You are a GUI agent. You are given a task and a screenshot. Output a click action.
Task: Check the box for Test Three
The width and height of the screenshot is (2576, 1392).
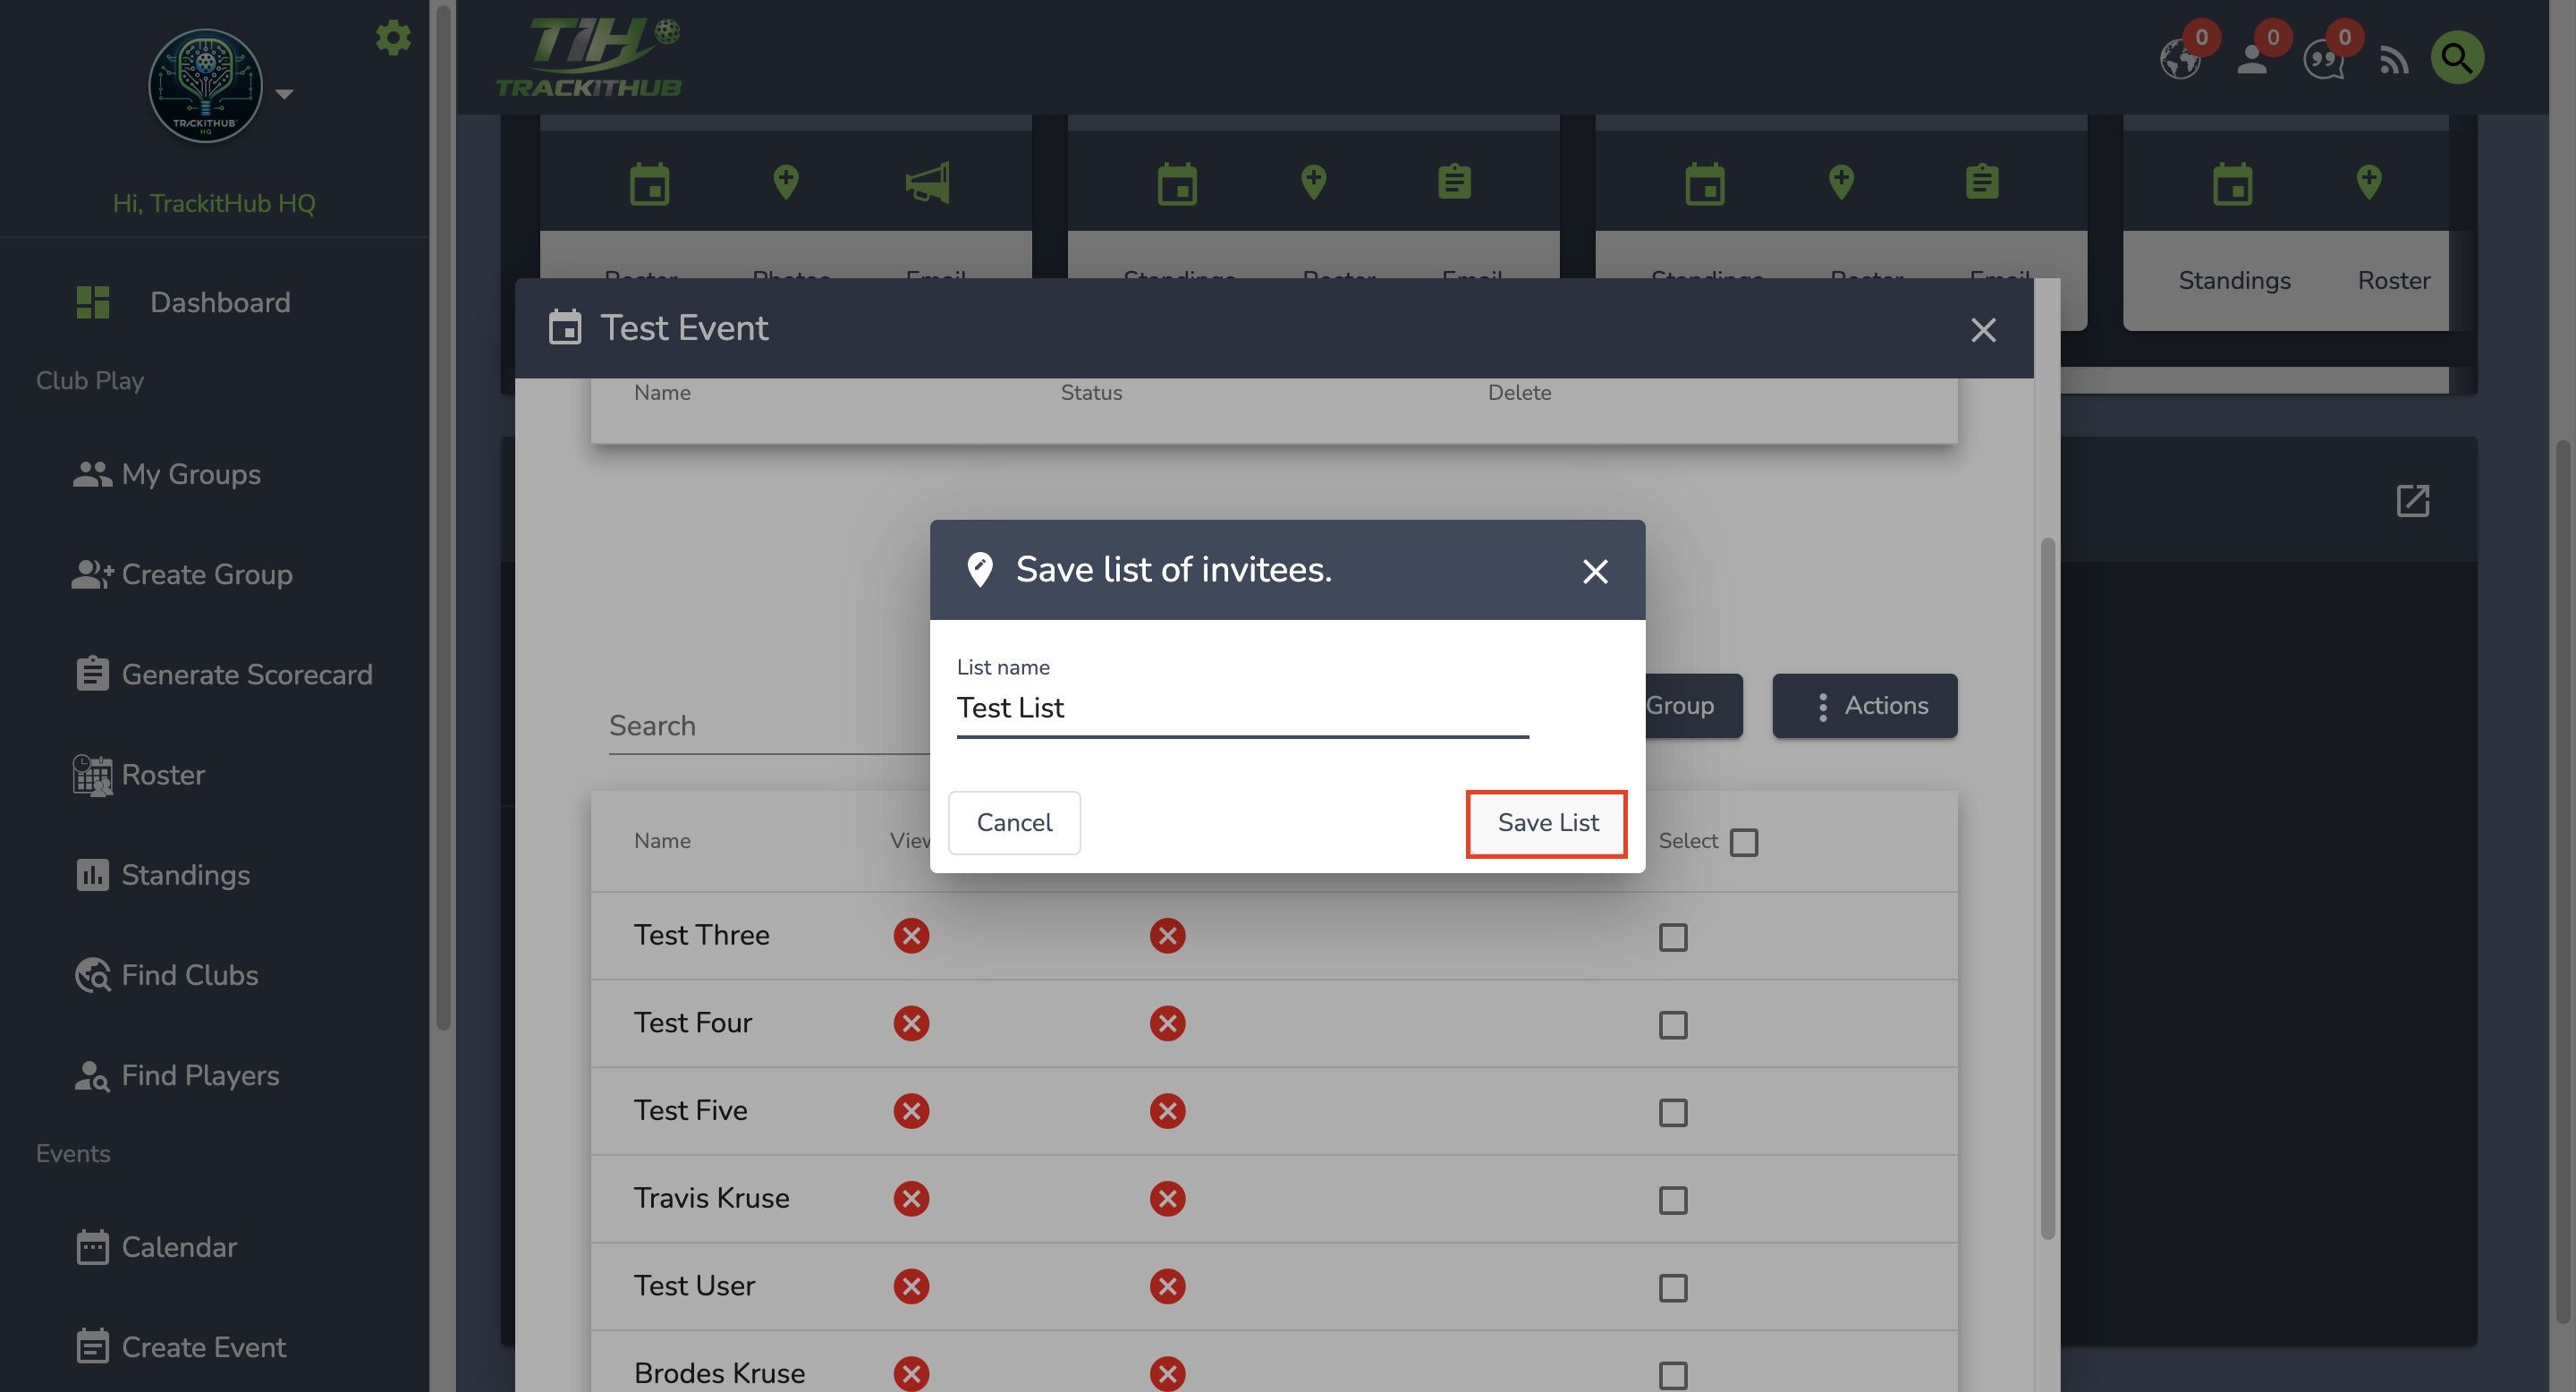tap(1672, 937)
